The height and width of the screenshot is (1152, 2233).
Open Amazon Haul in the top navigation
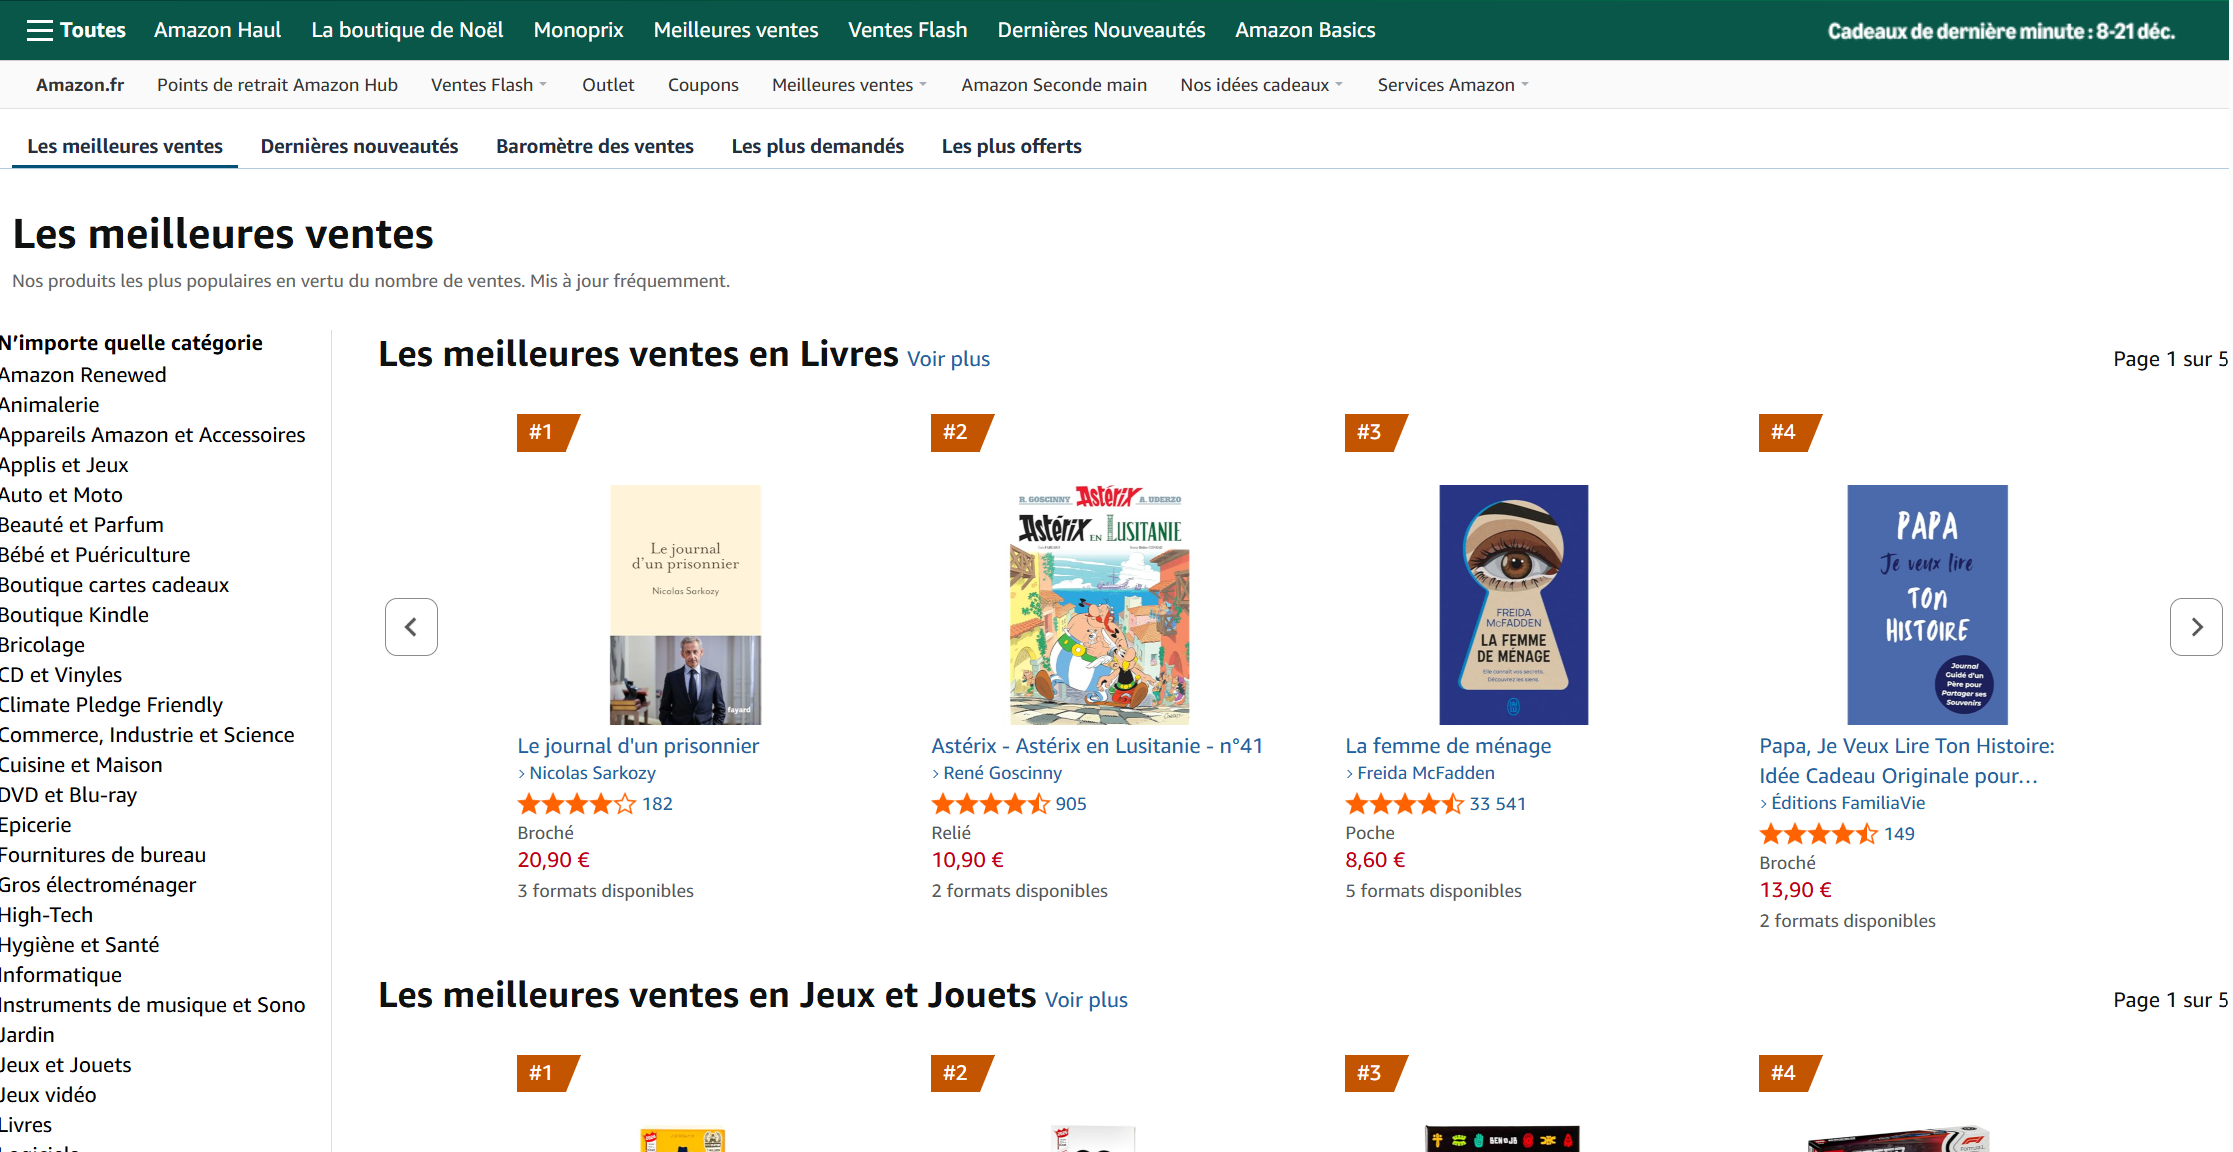coord(217,30)
